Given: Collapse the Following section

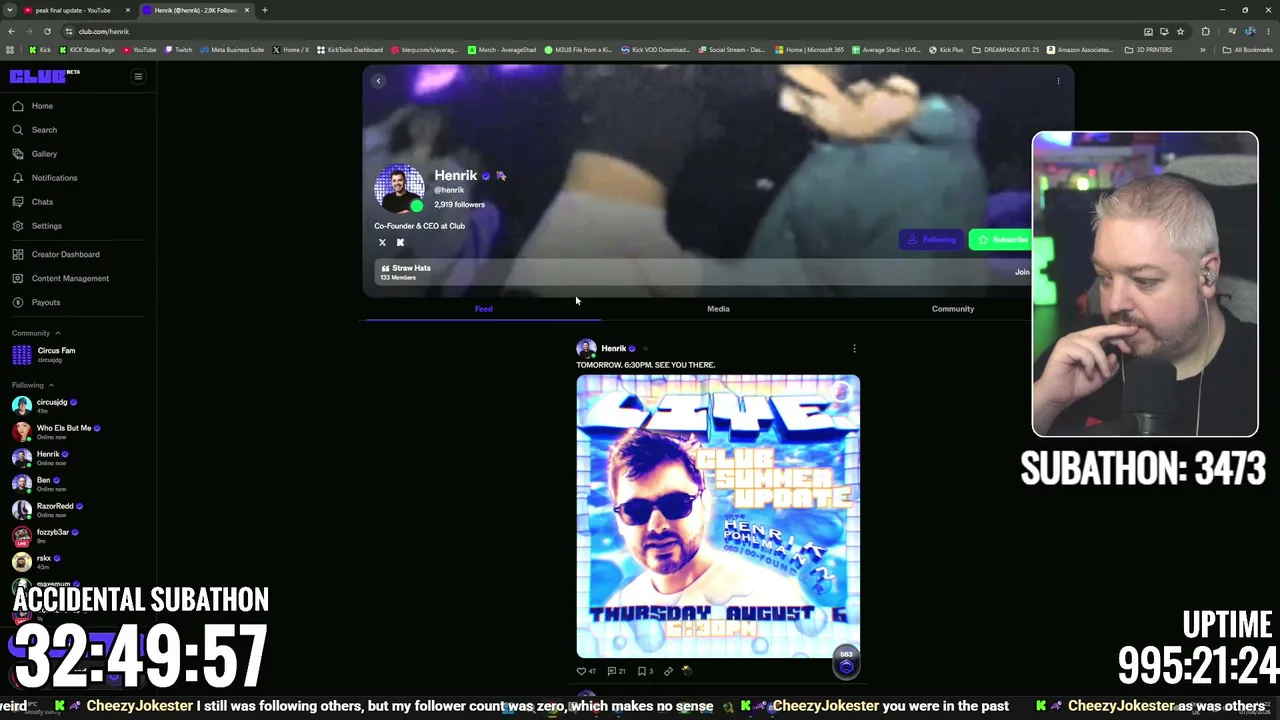Looking at the screenshot, I should pyautogui.click(x=51, y=385).
